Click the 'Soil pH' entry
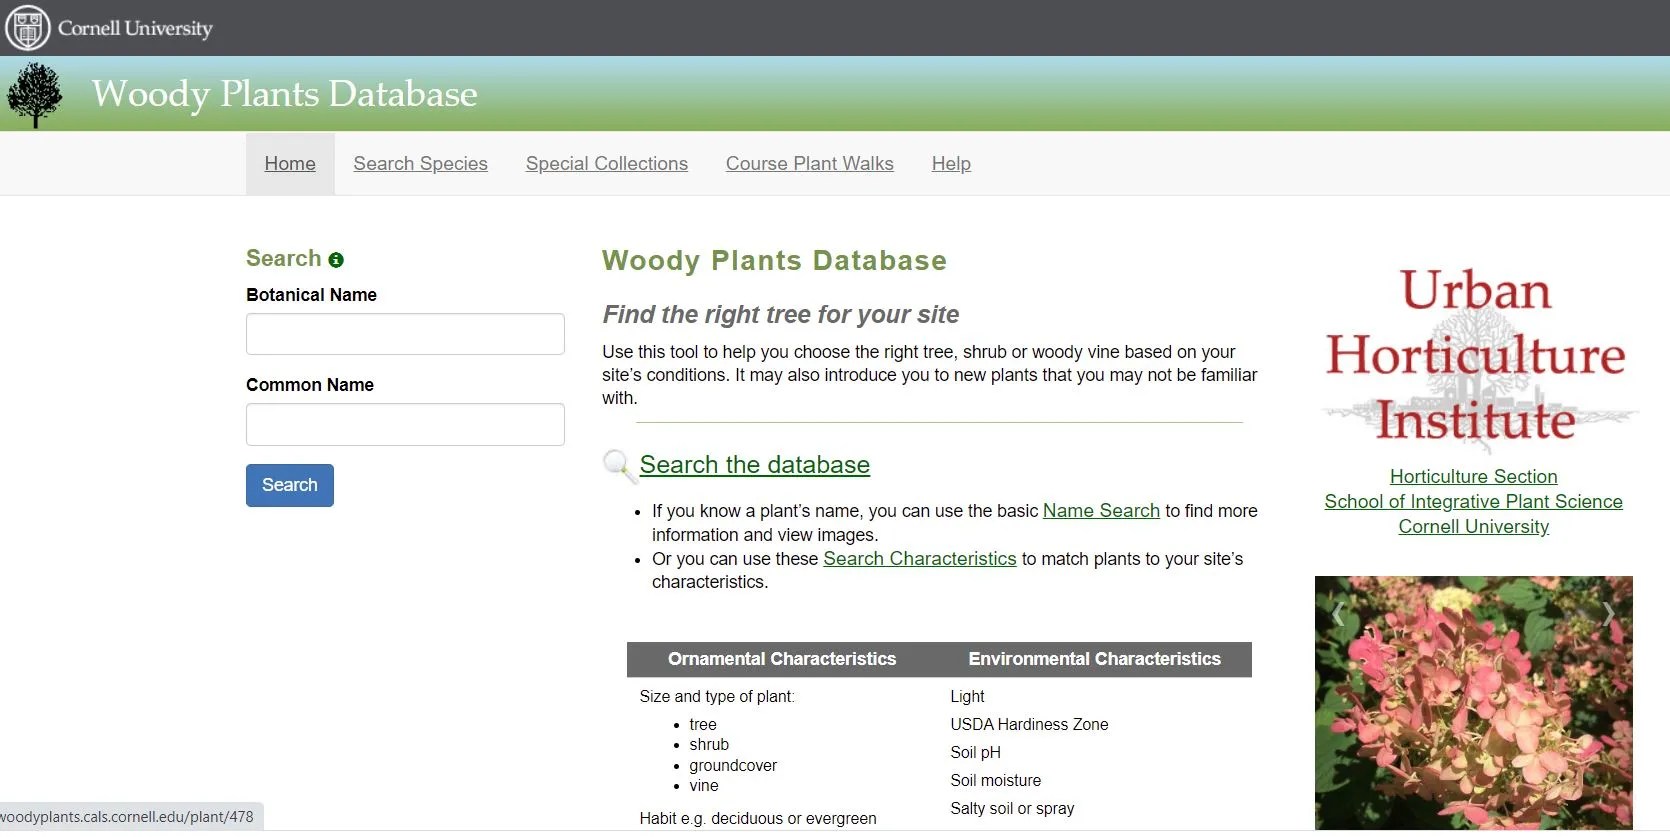1670x837 pixels. 975,753
